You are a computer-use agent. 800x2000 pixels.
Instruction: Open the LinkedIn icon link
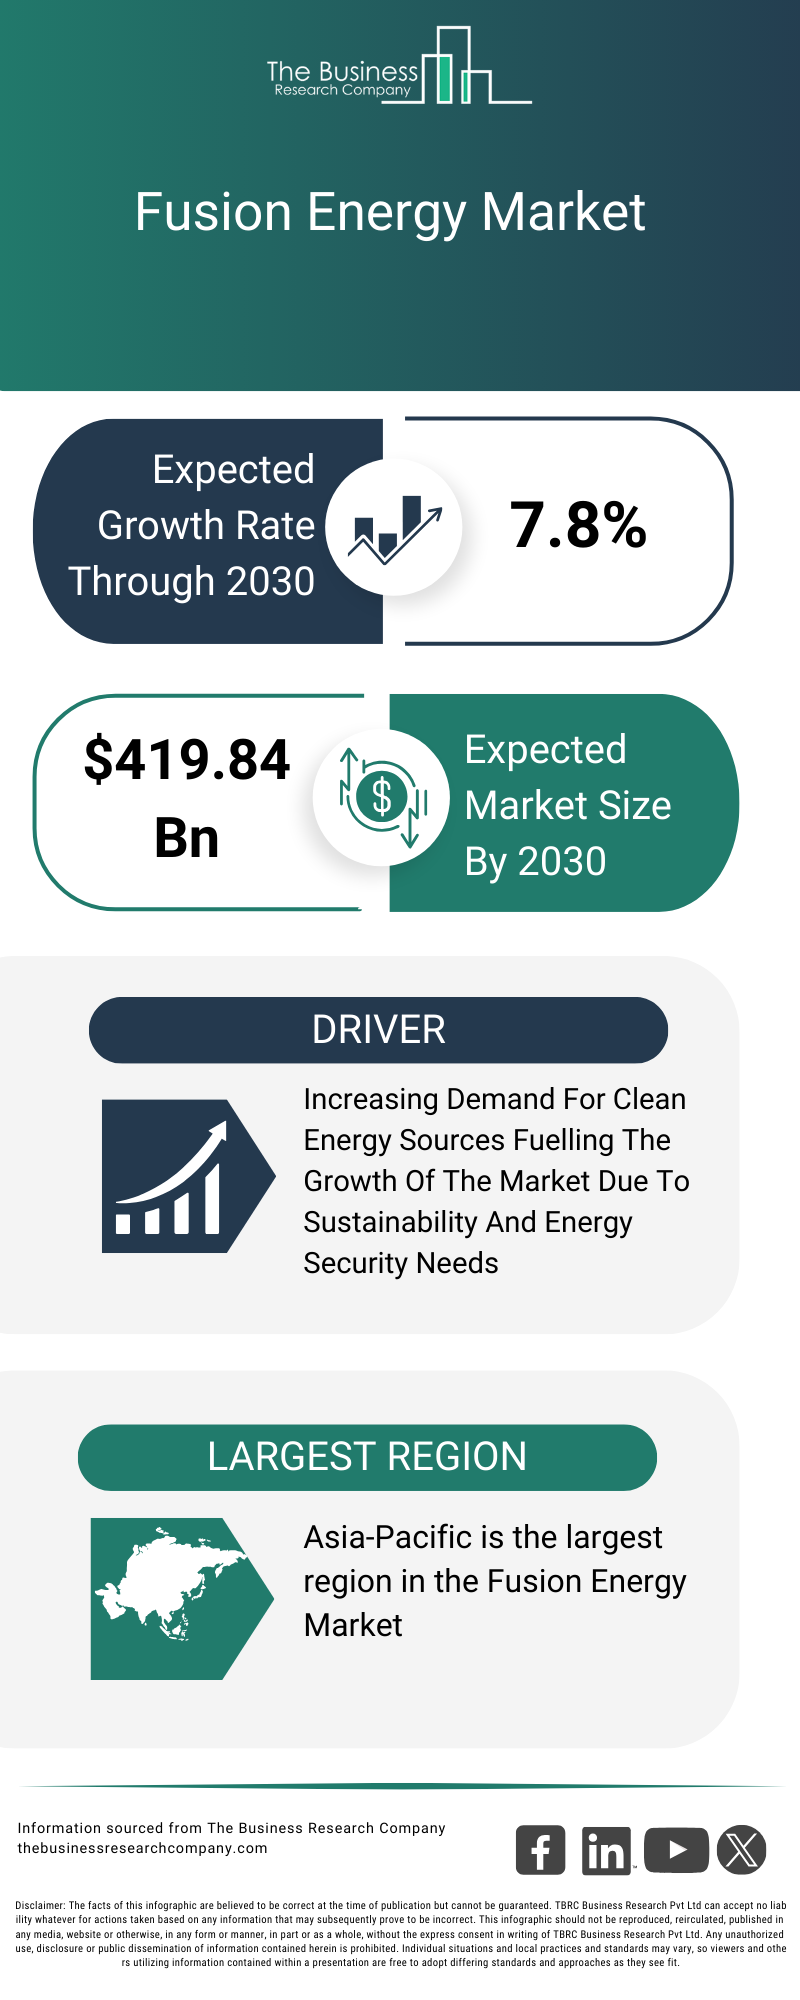pyautogui.click(x=606, y=1850)
